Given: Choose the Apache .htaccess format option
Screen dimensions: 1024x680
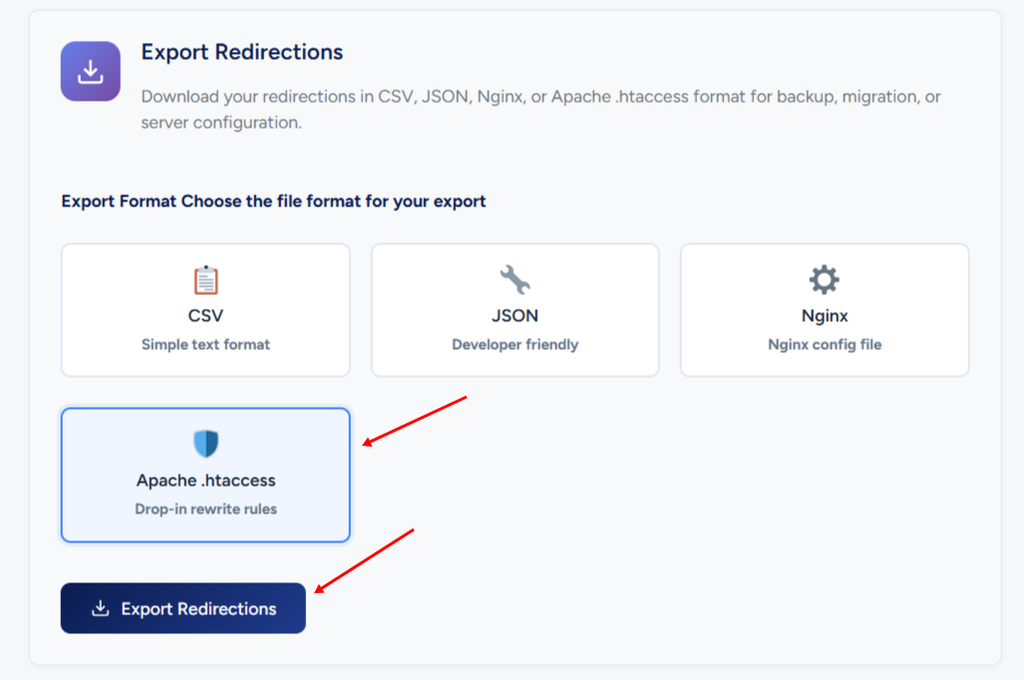Looking at the screenshot, I should [x=206, y=475].
